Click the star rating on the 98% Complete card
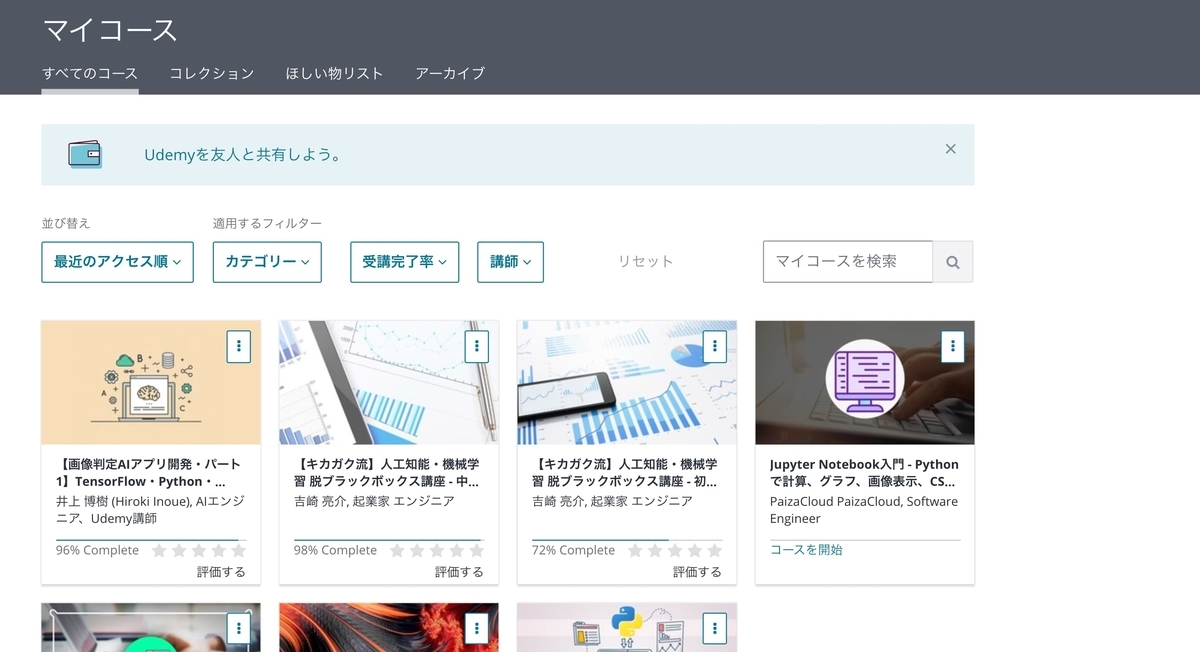Viewport: 1200px width, 652px height. pos(436,550)
